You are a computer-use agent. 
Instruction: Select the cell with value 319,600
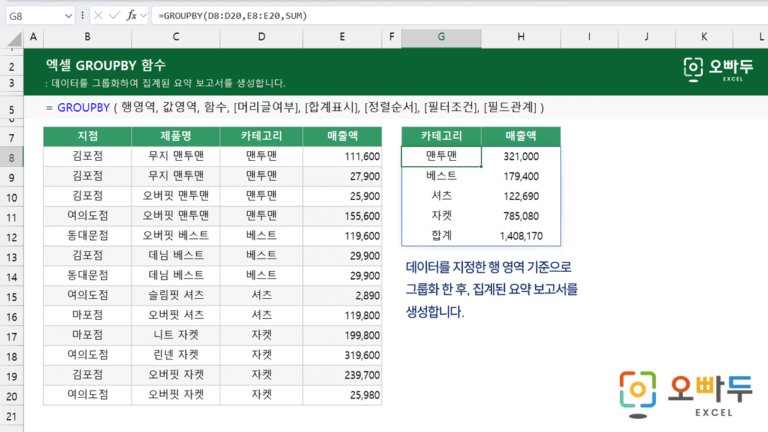[x=342, y=355]
